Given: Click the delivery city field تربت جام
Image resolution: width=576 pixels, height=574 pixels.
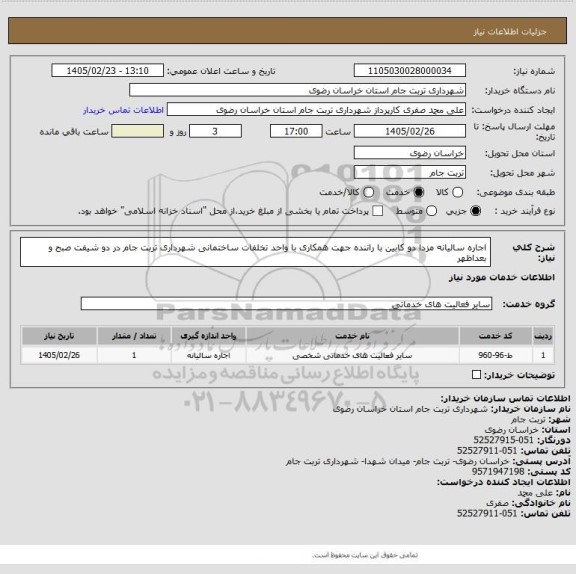Looking at the screenshot, I should (410, 173).
